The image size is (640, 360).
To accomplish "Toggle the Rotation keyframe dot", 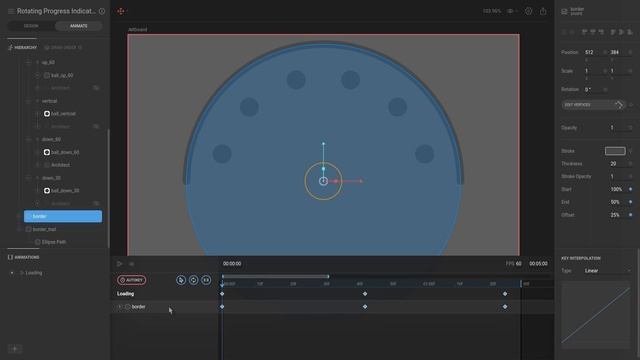I will (605, 89).
